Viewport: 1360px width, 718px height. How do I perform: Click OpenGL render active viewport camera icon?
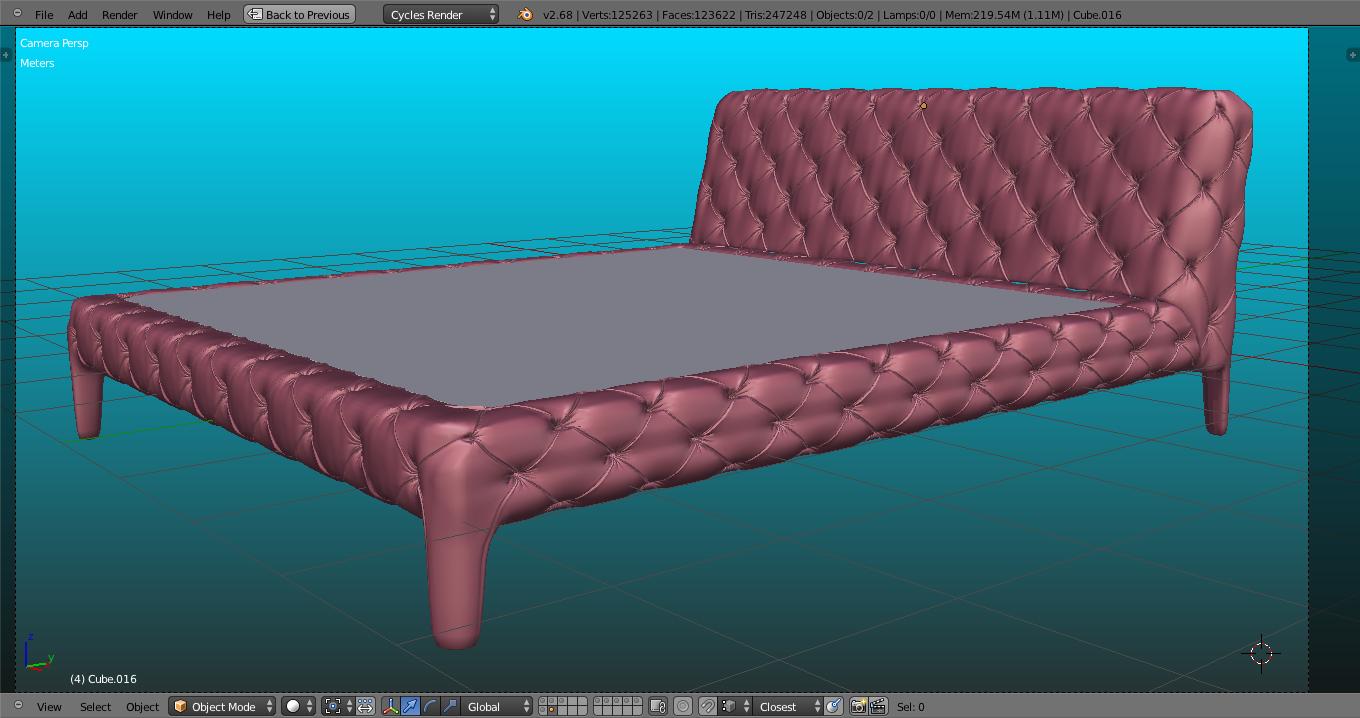click(858, 706)
